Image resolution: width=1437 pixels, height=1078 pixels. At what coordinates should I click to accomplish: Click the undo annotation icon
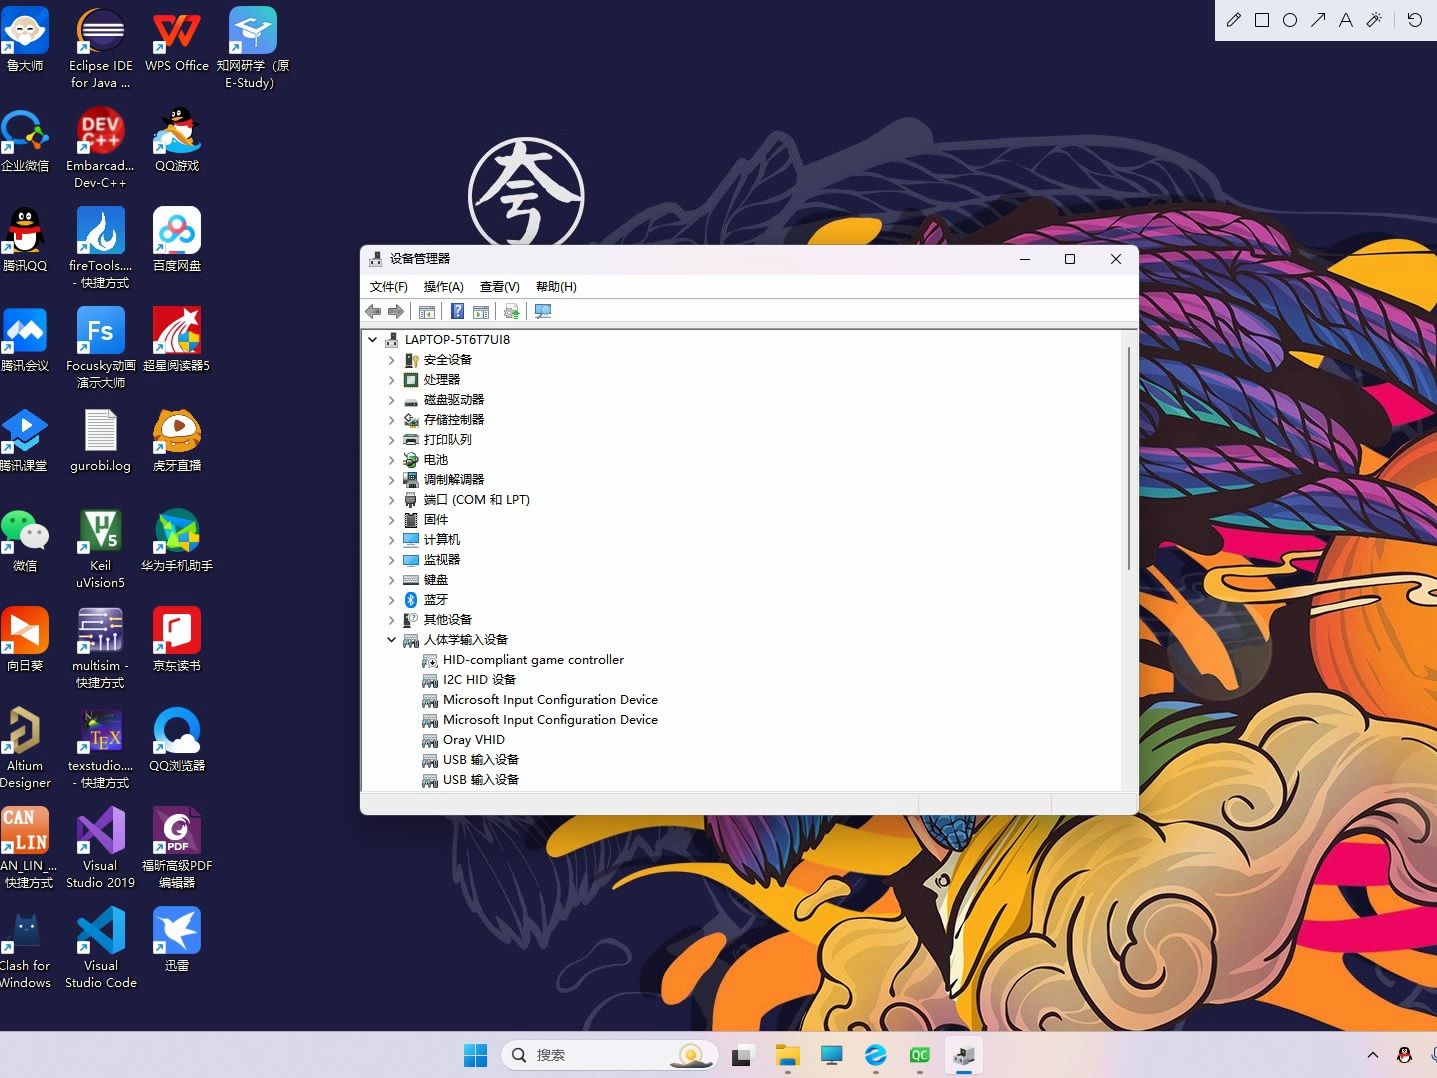coord(1414,20)
